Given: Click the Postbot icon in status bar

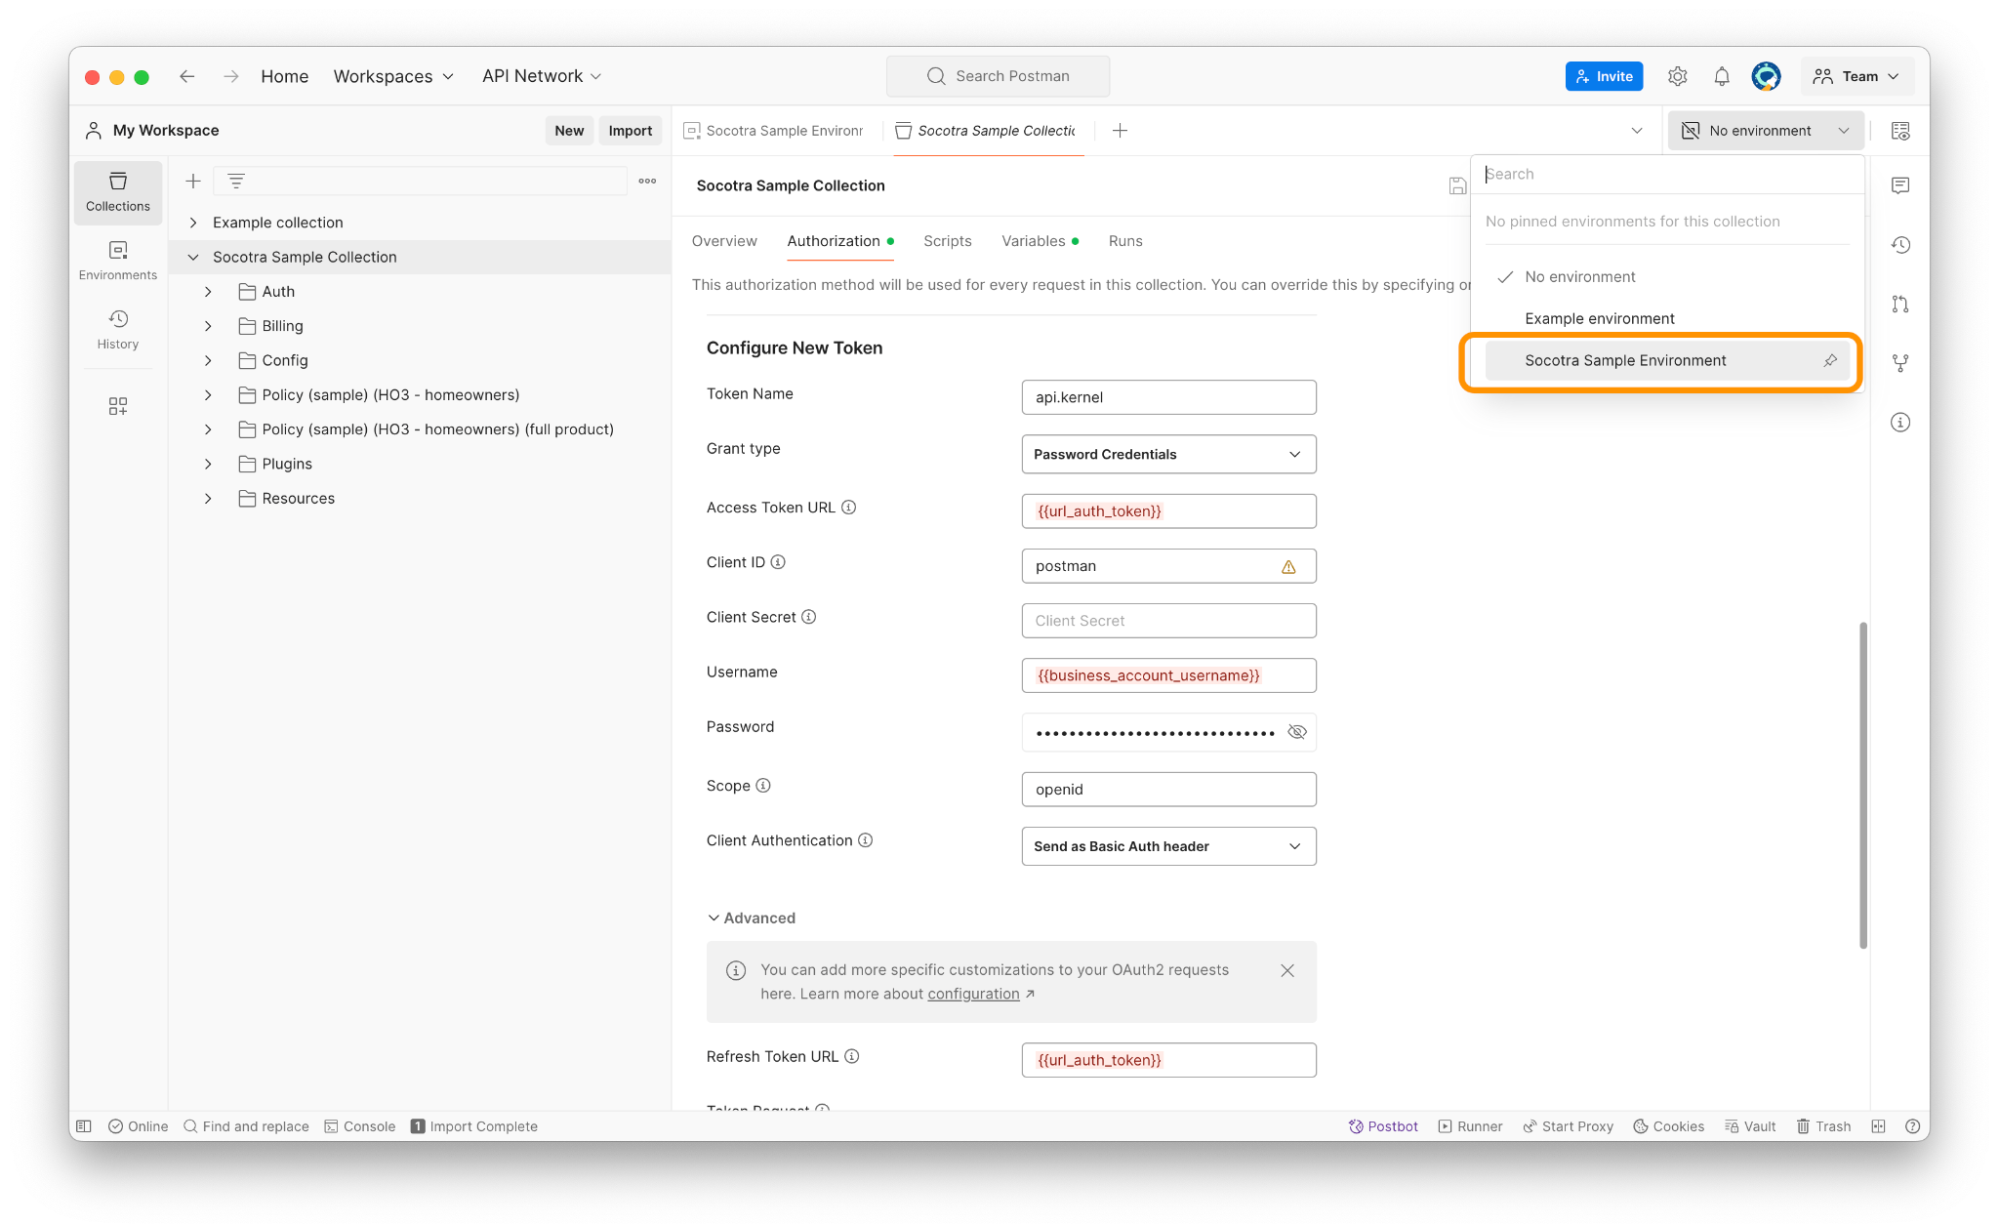Looking at the screenshot, I should point(1383,1126).
